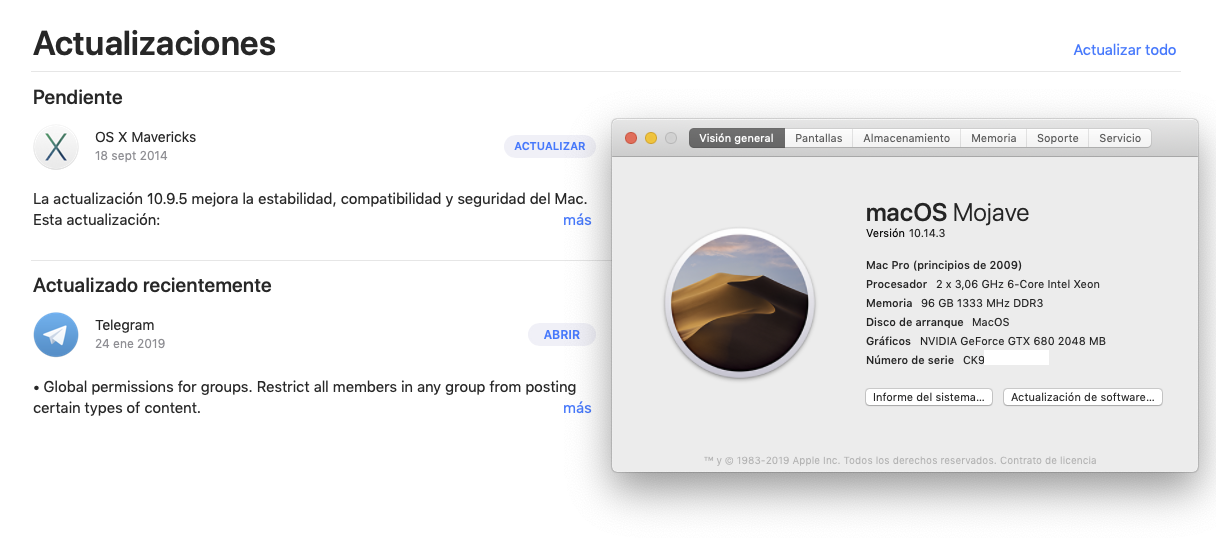Click the OS X Mavericks app icon
This screenshot has height=548, width=1216.
click(56, 147)
